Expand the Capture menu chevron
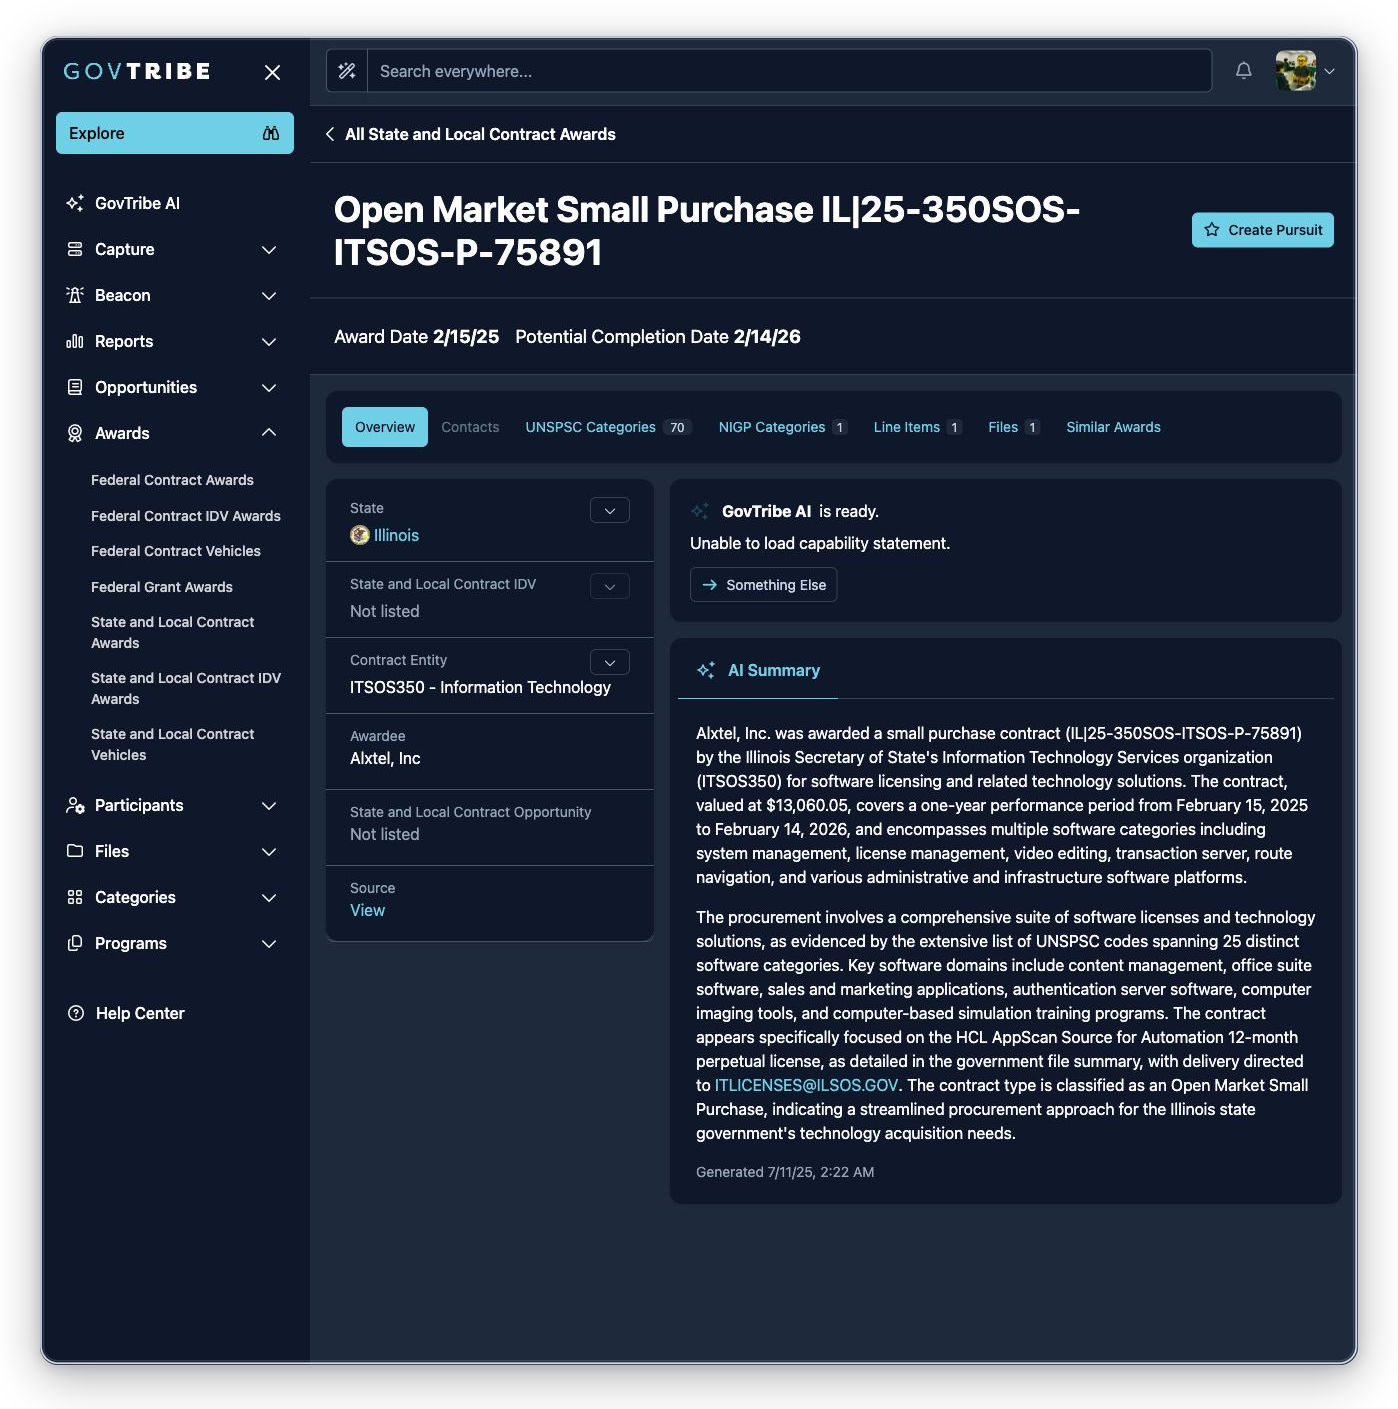The image size is (1398, 1409). pyautogui.click(x=269, y=249)
